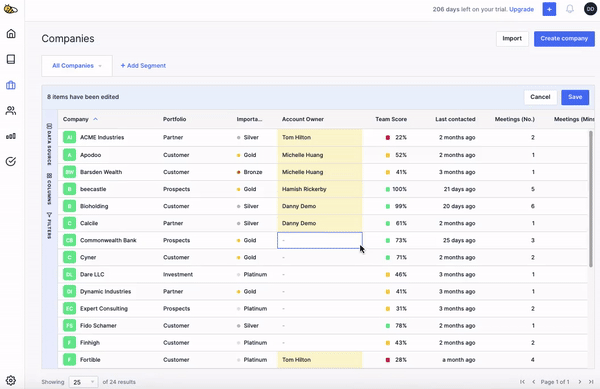Image resolution: width=600 pixels, height=389 pixels.
Task: Open the settings gear icon
Action: tap(11, 381)
